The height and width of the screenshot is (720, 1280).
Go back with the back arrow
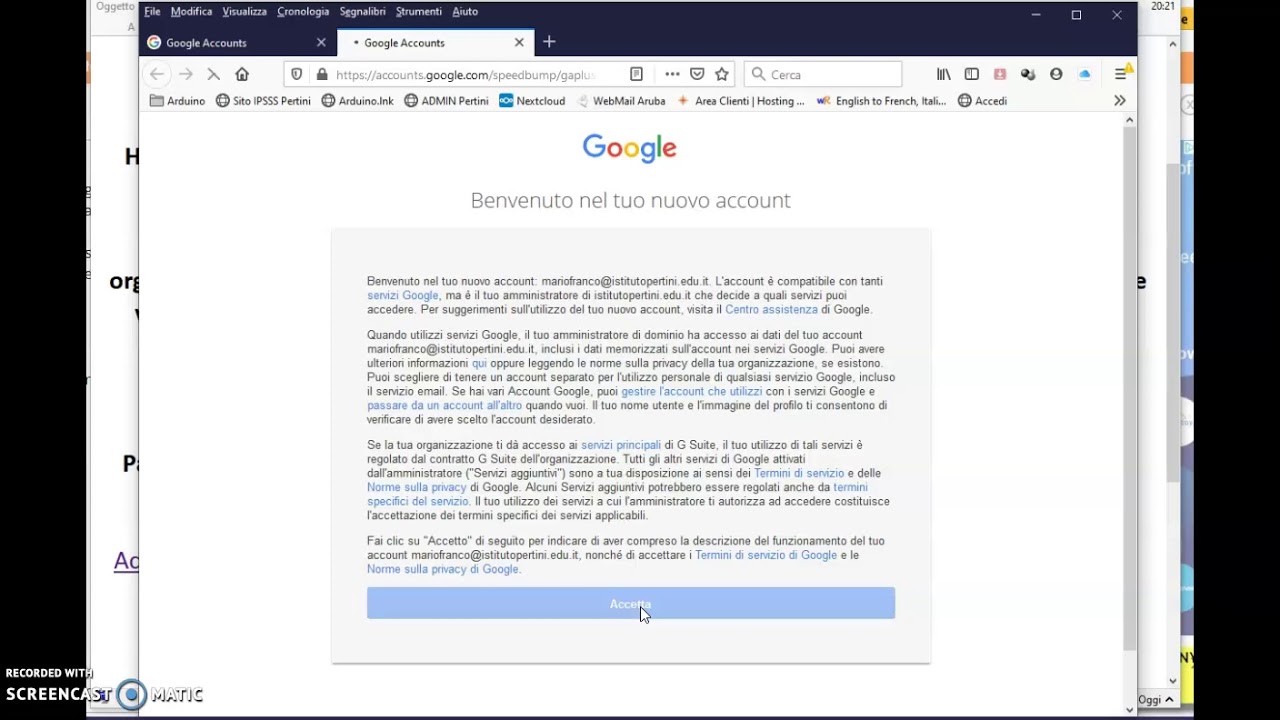click(157, 74)
